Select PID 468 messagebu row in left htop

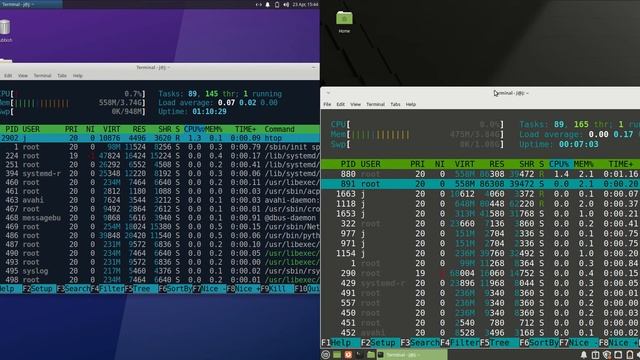(x=160, y=218)
